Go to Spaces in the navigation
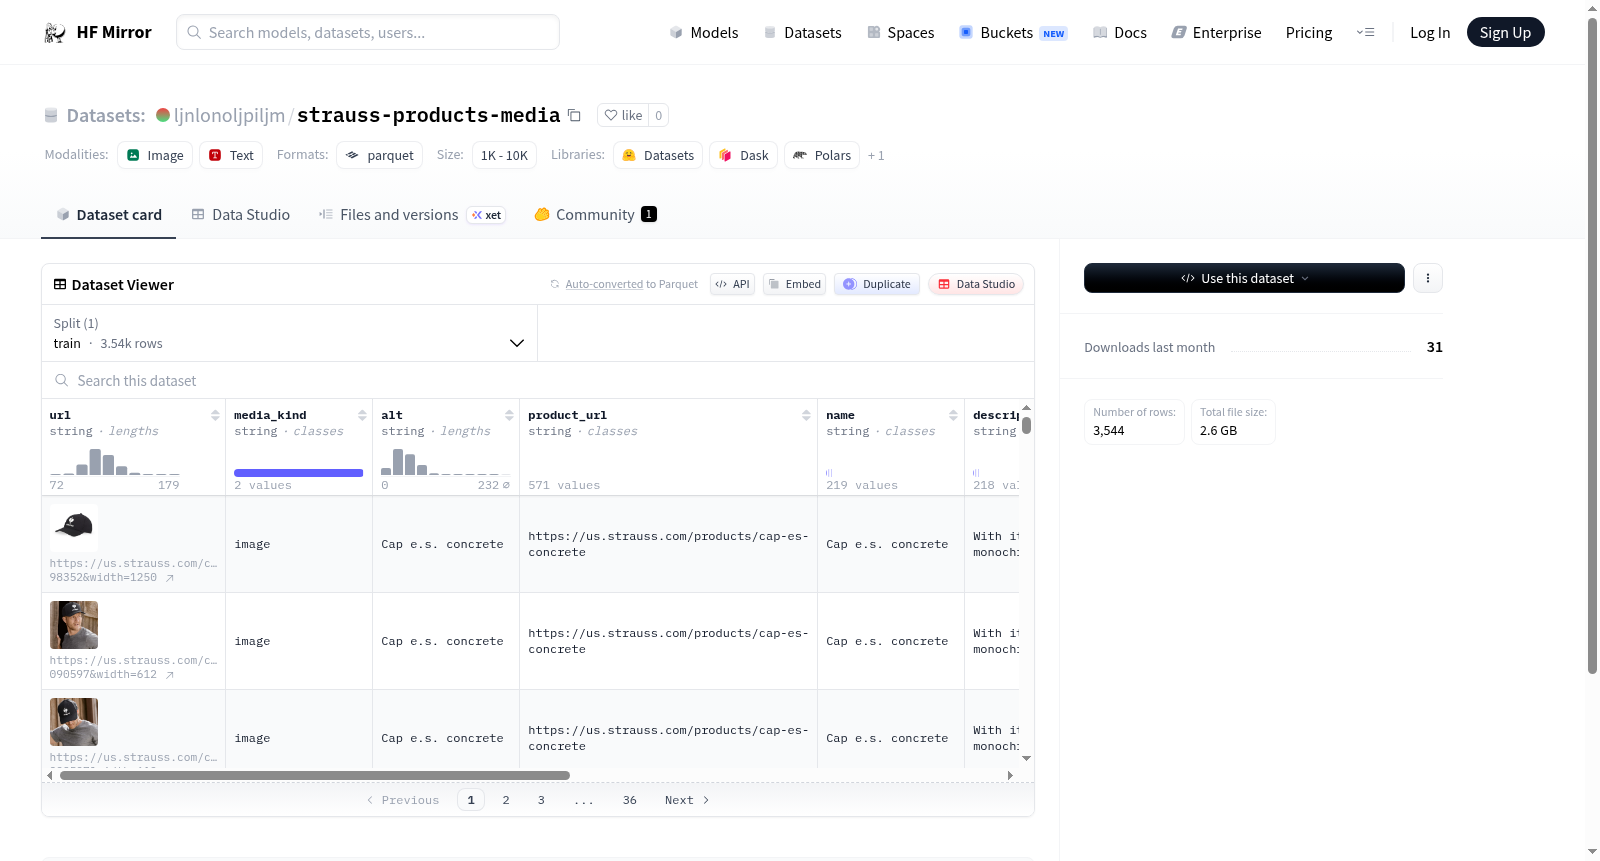The image size is (1600, 861). (x=900, y=33)
